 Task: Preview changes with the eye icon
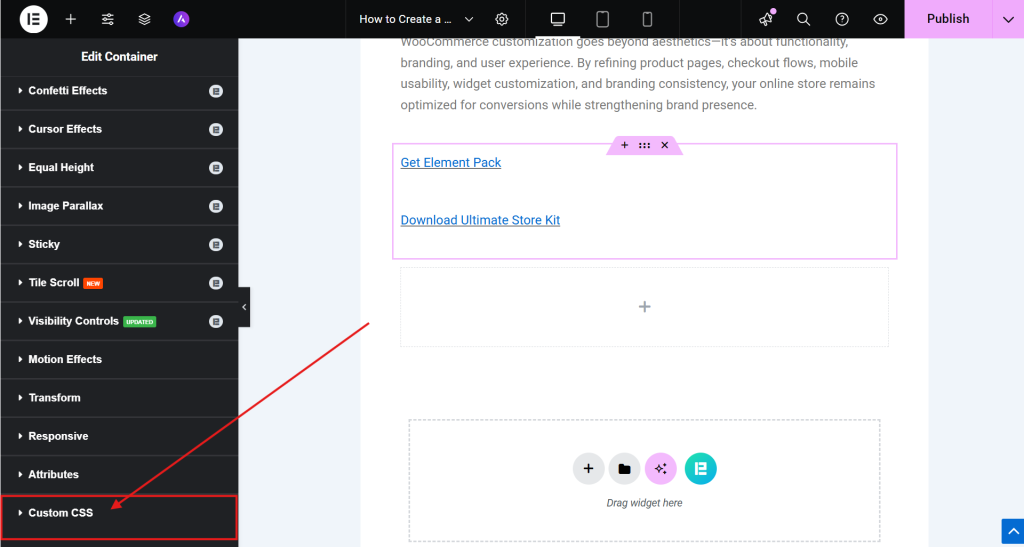click(880, 19)
